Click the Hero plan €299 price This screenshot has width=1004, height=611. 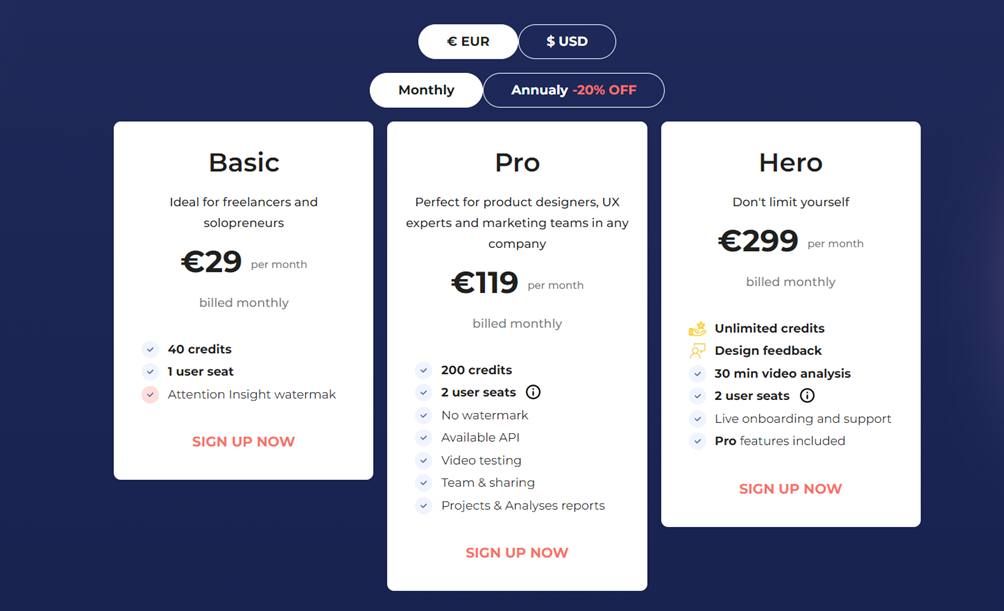point(758,241)
